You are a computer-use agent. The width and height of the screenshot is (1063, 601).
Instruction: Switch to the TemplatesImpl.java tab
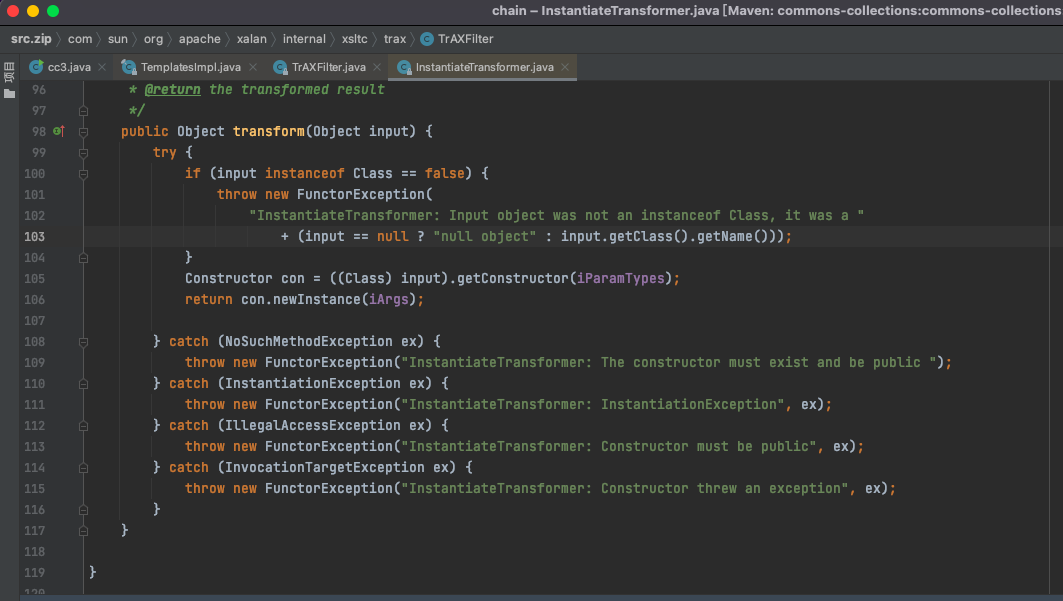pyautogui.click(x=190, y=67)
